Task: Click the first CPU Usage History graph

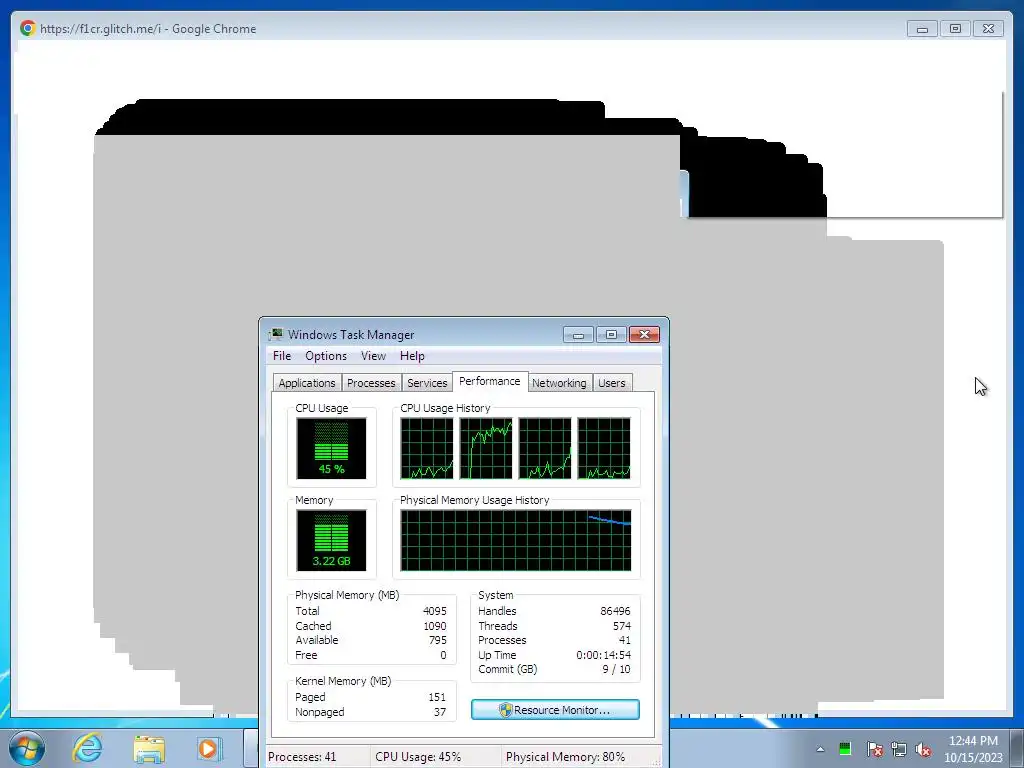Action: click(426, 449)
